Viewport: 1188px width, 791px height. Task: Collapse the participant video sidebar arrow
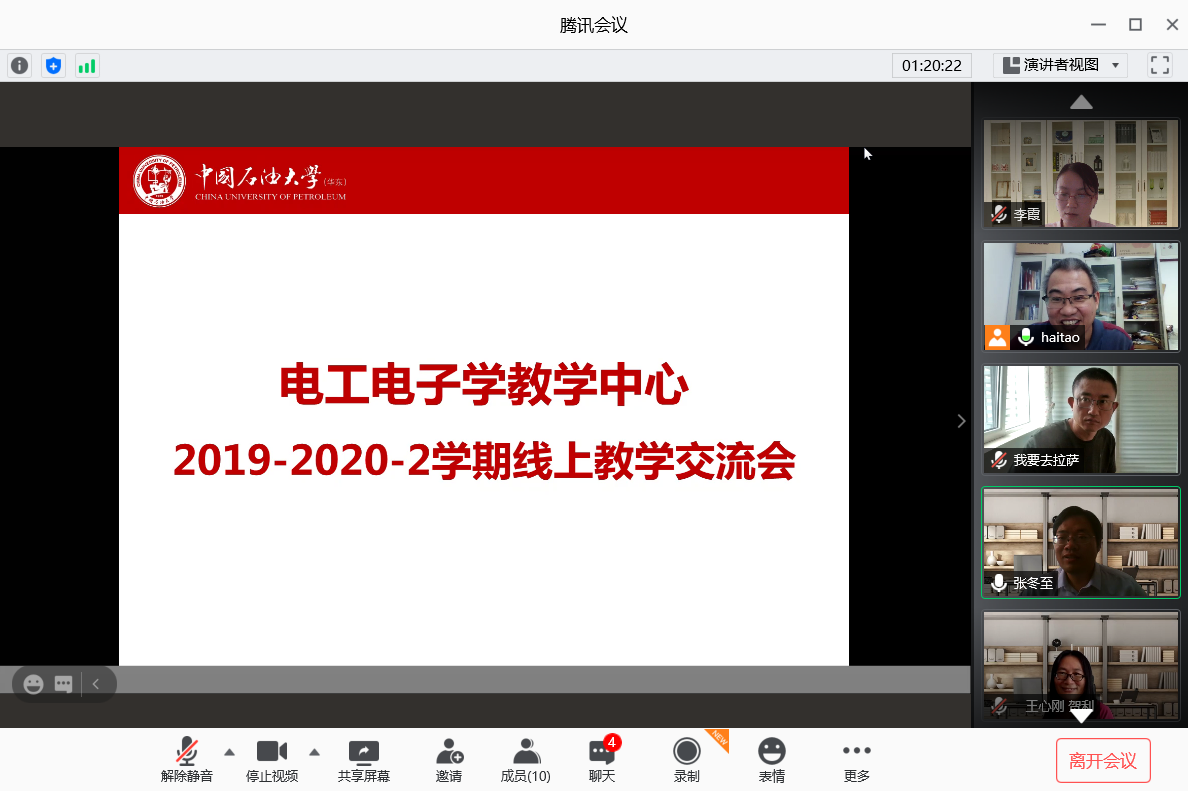[x=961, y=421]
